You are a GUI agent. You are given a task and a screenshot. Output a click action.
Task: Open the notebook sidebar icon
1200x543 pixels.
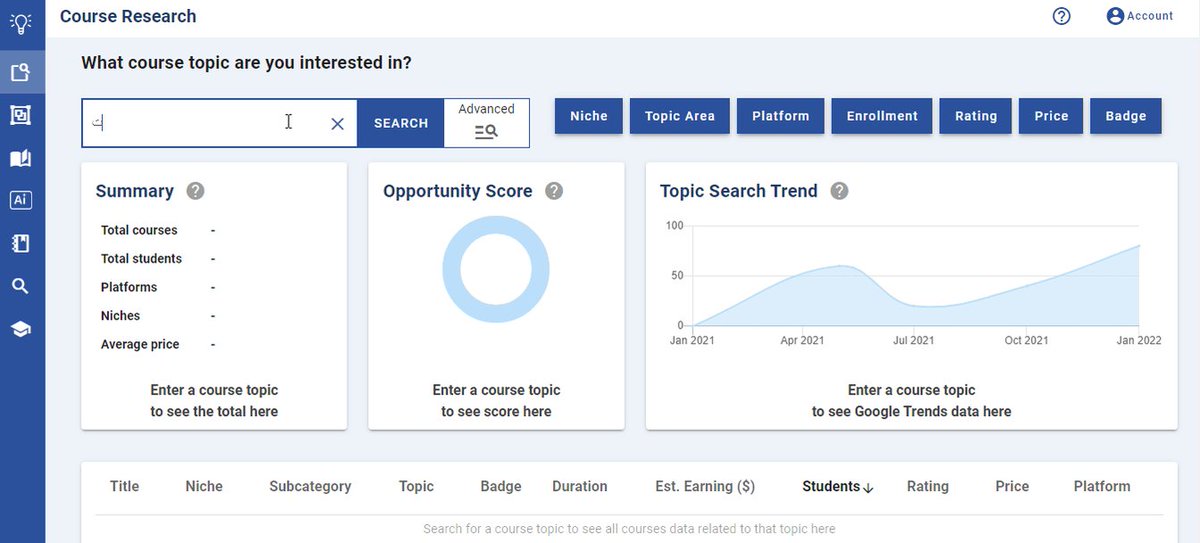point(21,243)
